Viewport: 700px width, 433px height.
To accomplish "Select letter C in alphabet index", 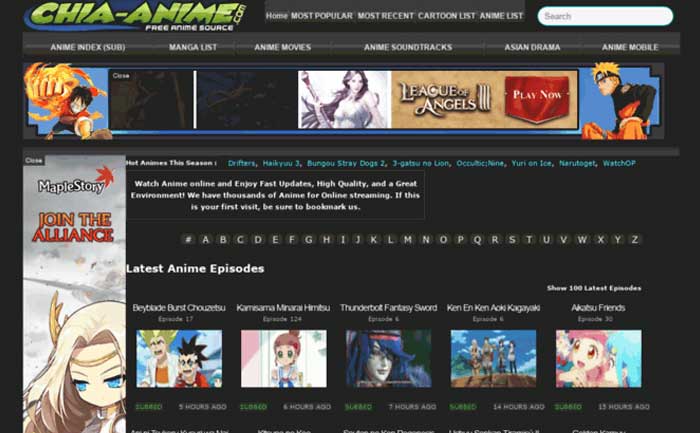I will [x=240, y=239].
